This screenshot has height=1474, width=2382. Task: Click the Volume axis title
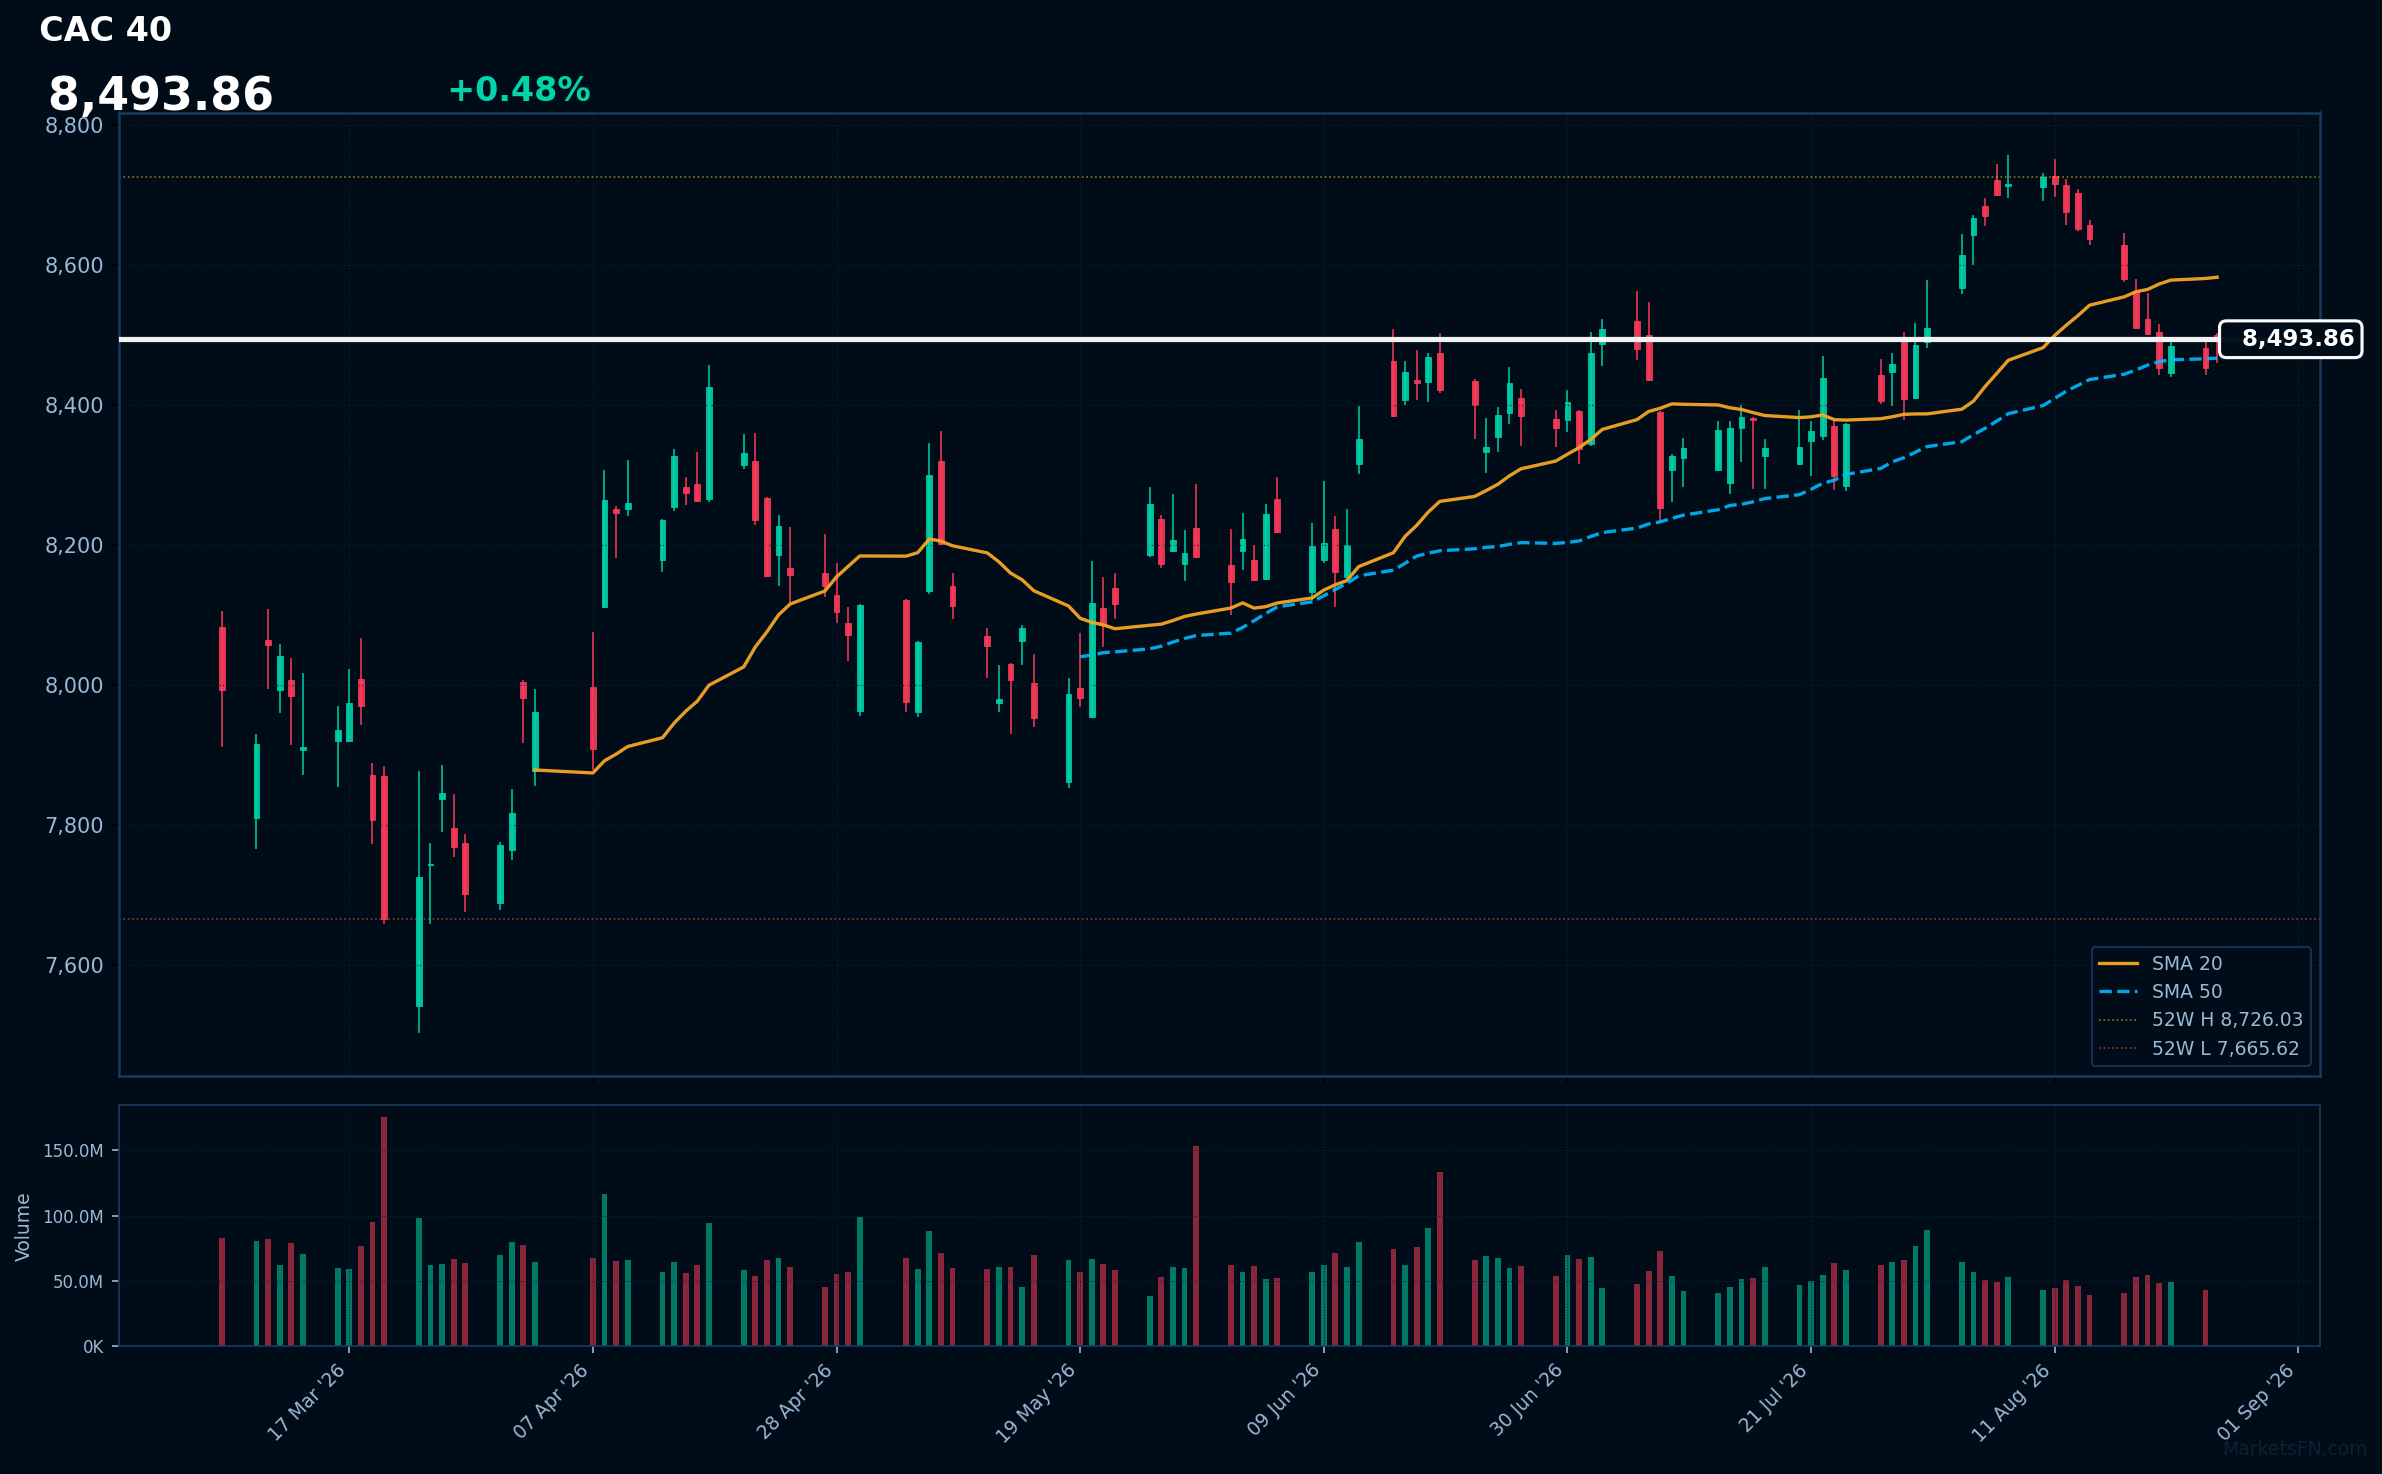point(23,1227)
